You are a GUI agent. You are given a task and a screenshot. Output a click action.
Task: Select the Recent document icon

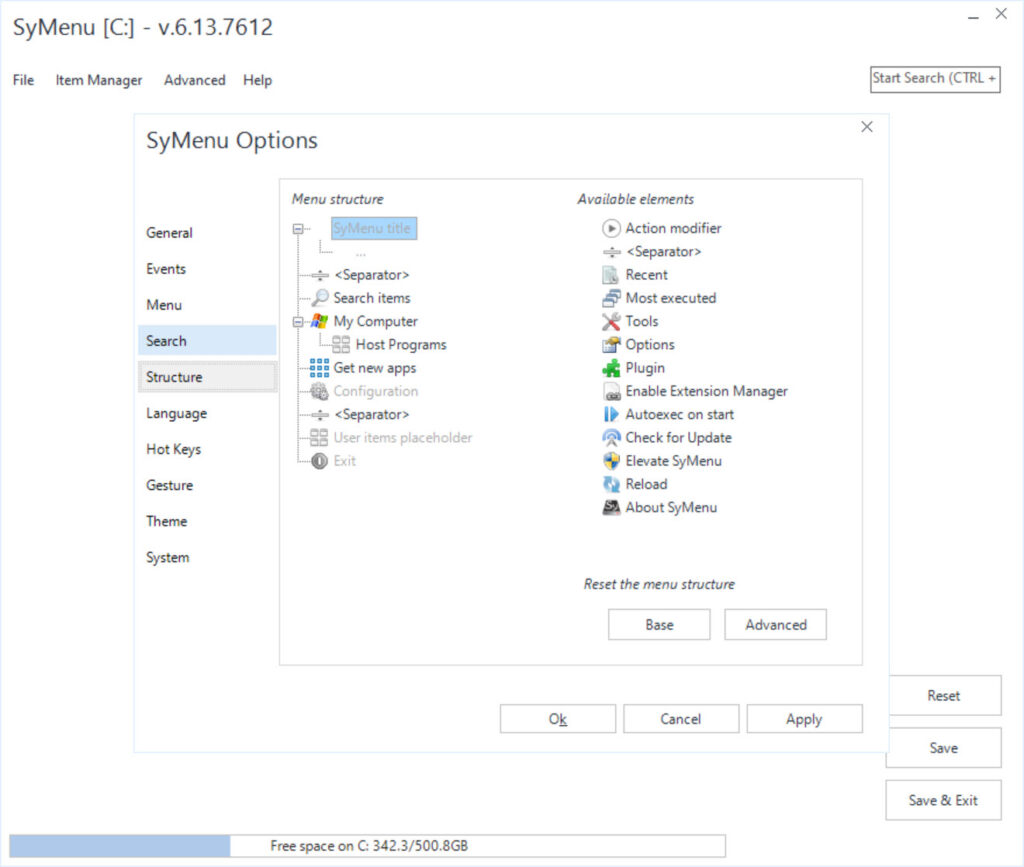[611, 275]
